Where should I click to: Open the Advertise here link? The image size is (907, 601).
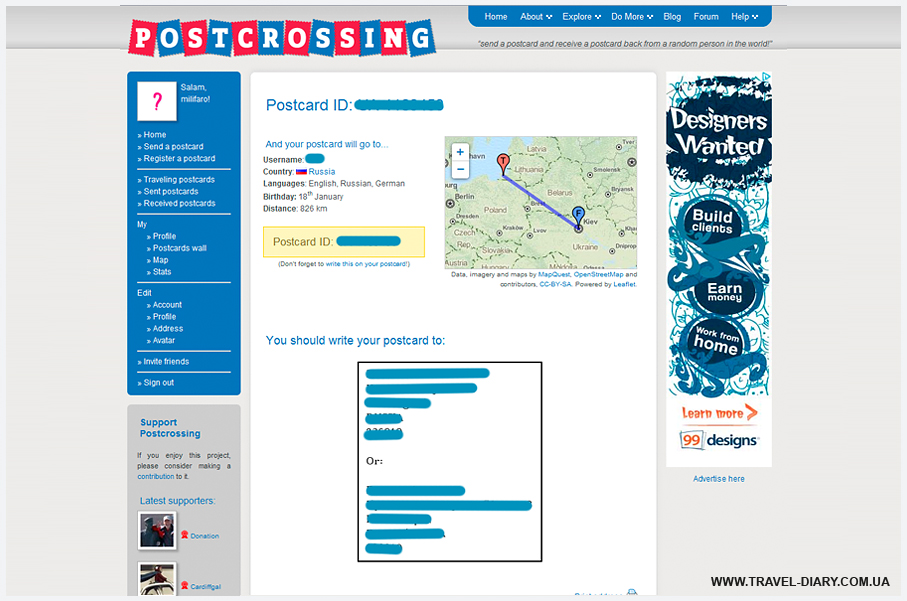point(719,479)
